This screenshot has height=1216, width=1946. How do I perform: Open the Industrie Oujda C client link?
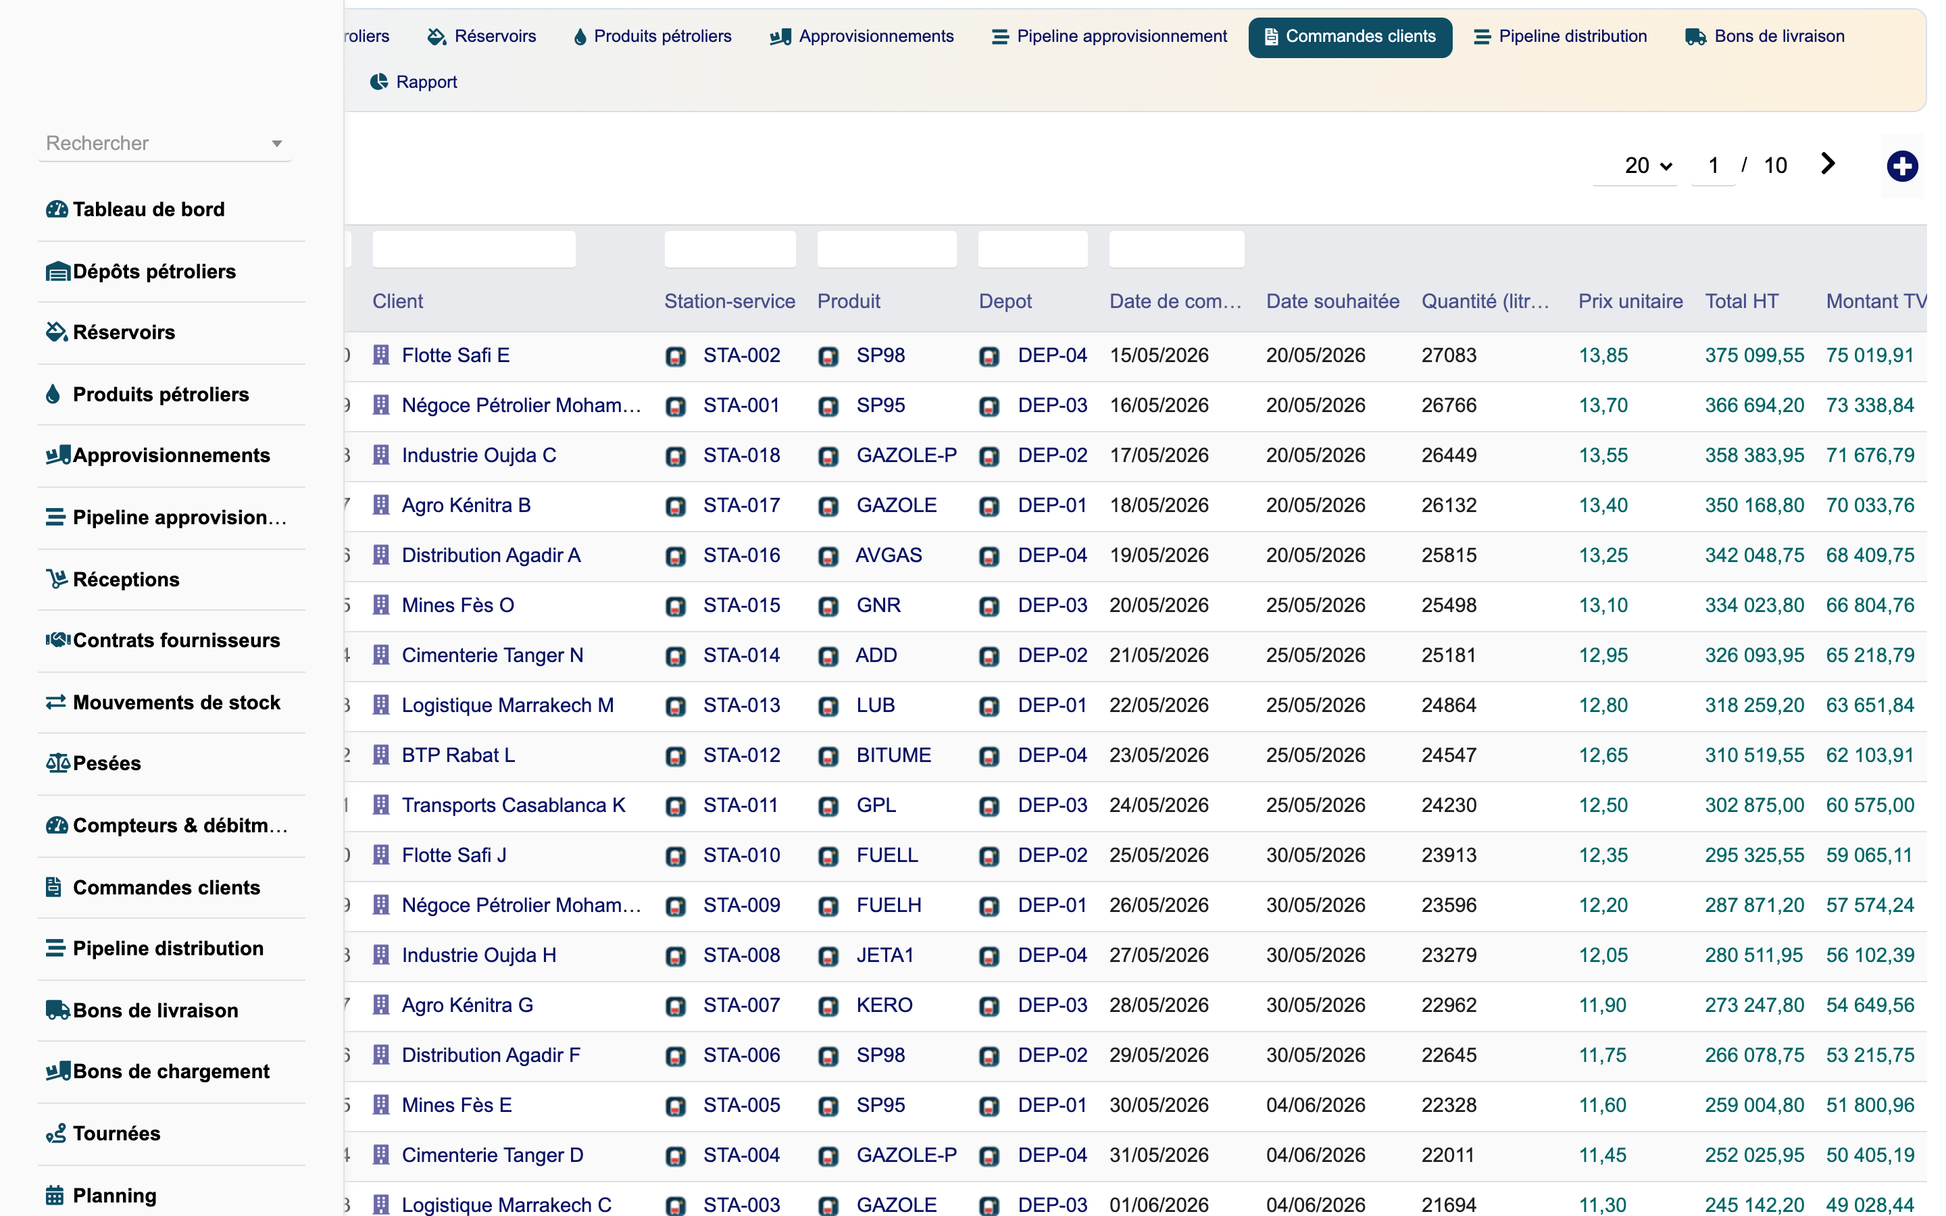pyautogui.click(x=479, y=455)
